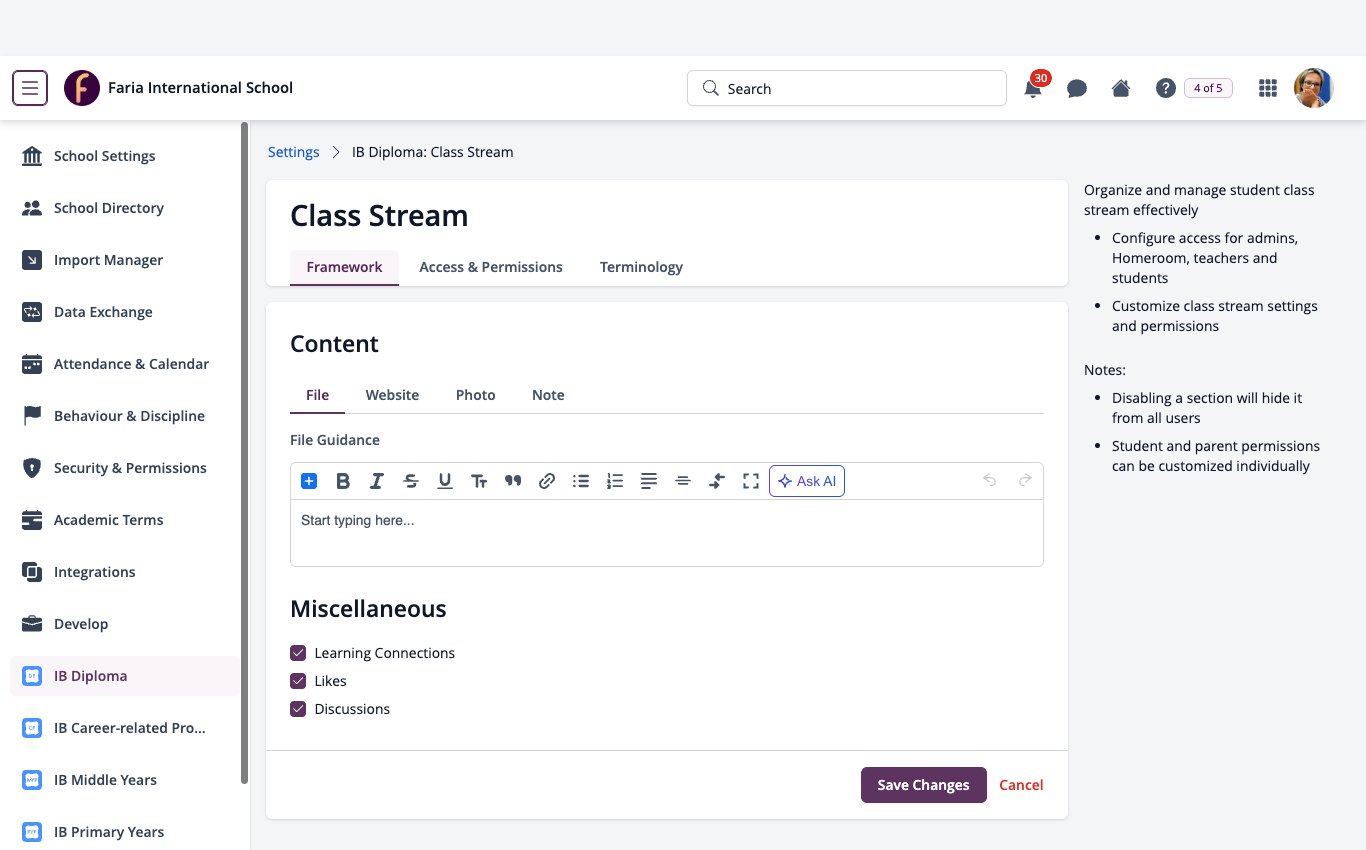Viewport: 1366px width, 850px height.
Task: Click the arrows icon before fullscreen
Action: 717,481
